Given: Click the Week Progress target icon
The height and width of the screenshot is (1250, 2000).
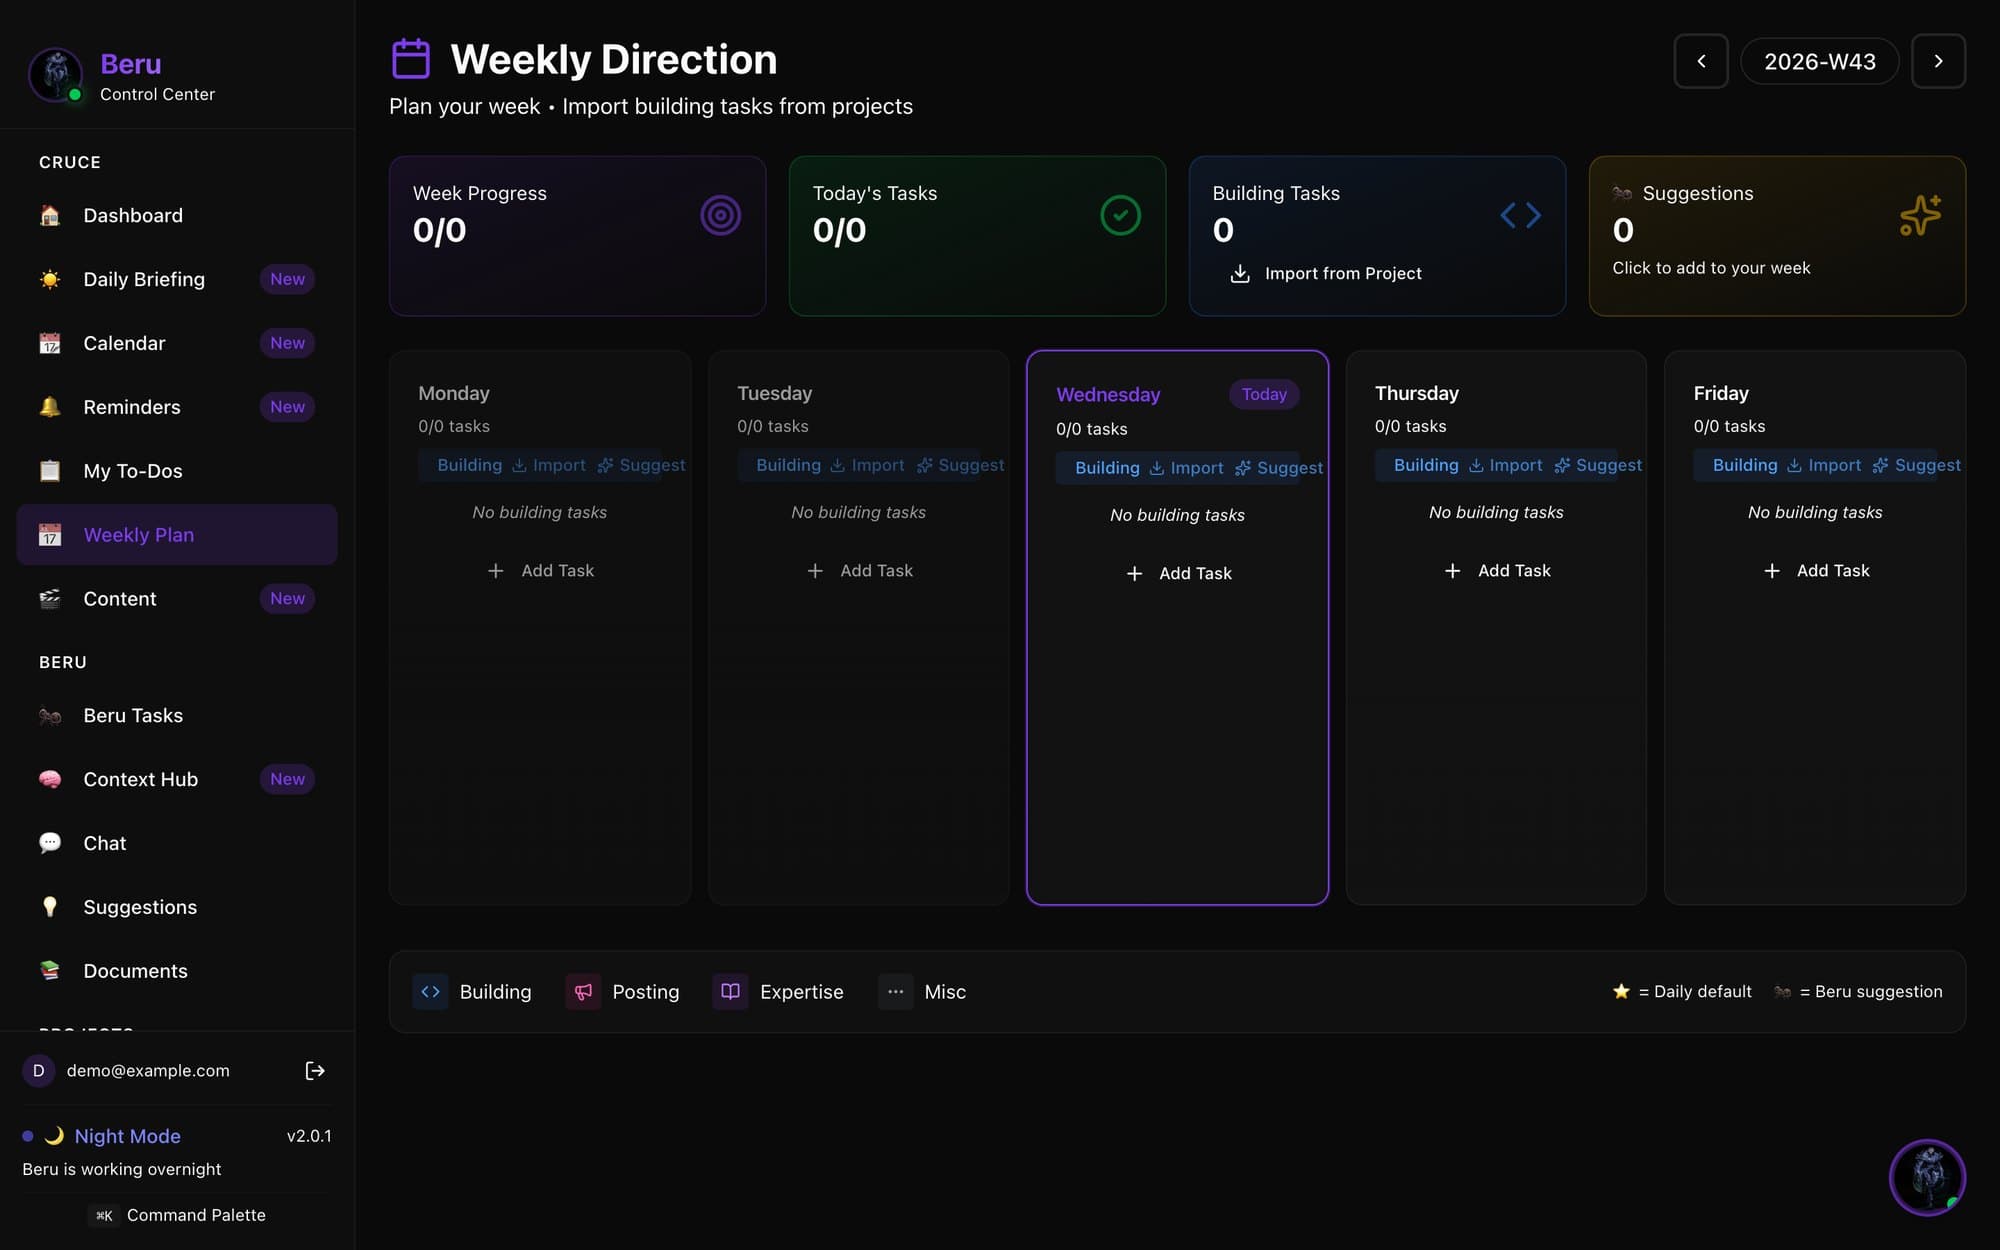Looking at the screenshot, I should (720, 215).
